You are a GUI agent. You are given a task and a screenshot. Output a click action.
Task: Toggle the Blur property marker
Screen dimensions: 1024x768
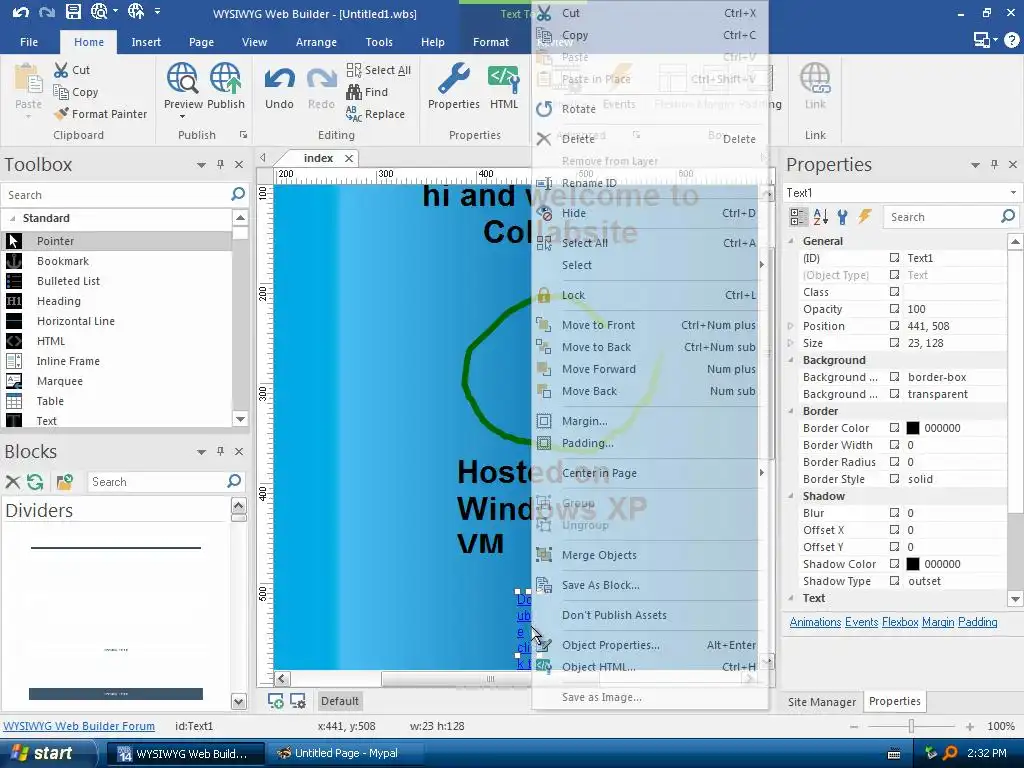tap(894, 513)
